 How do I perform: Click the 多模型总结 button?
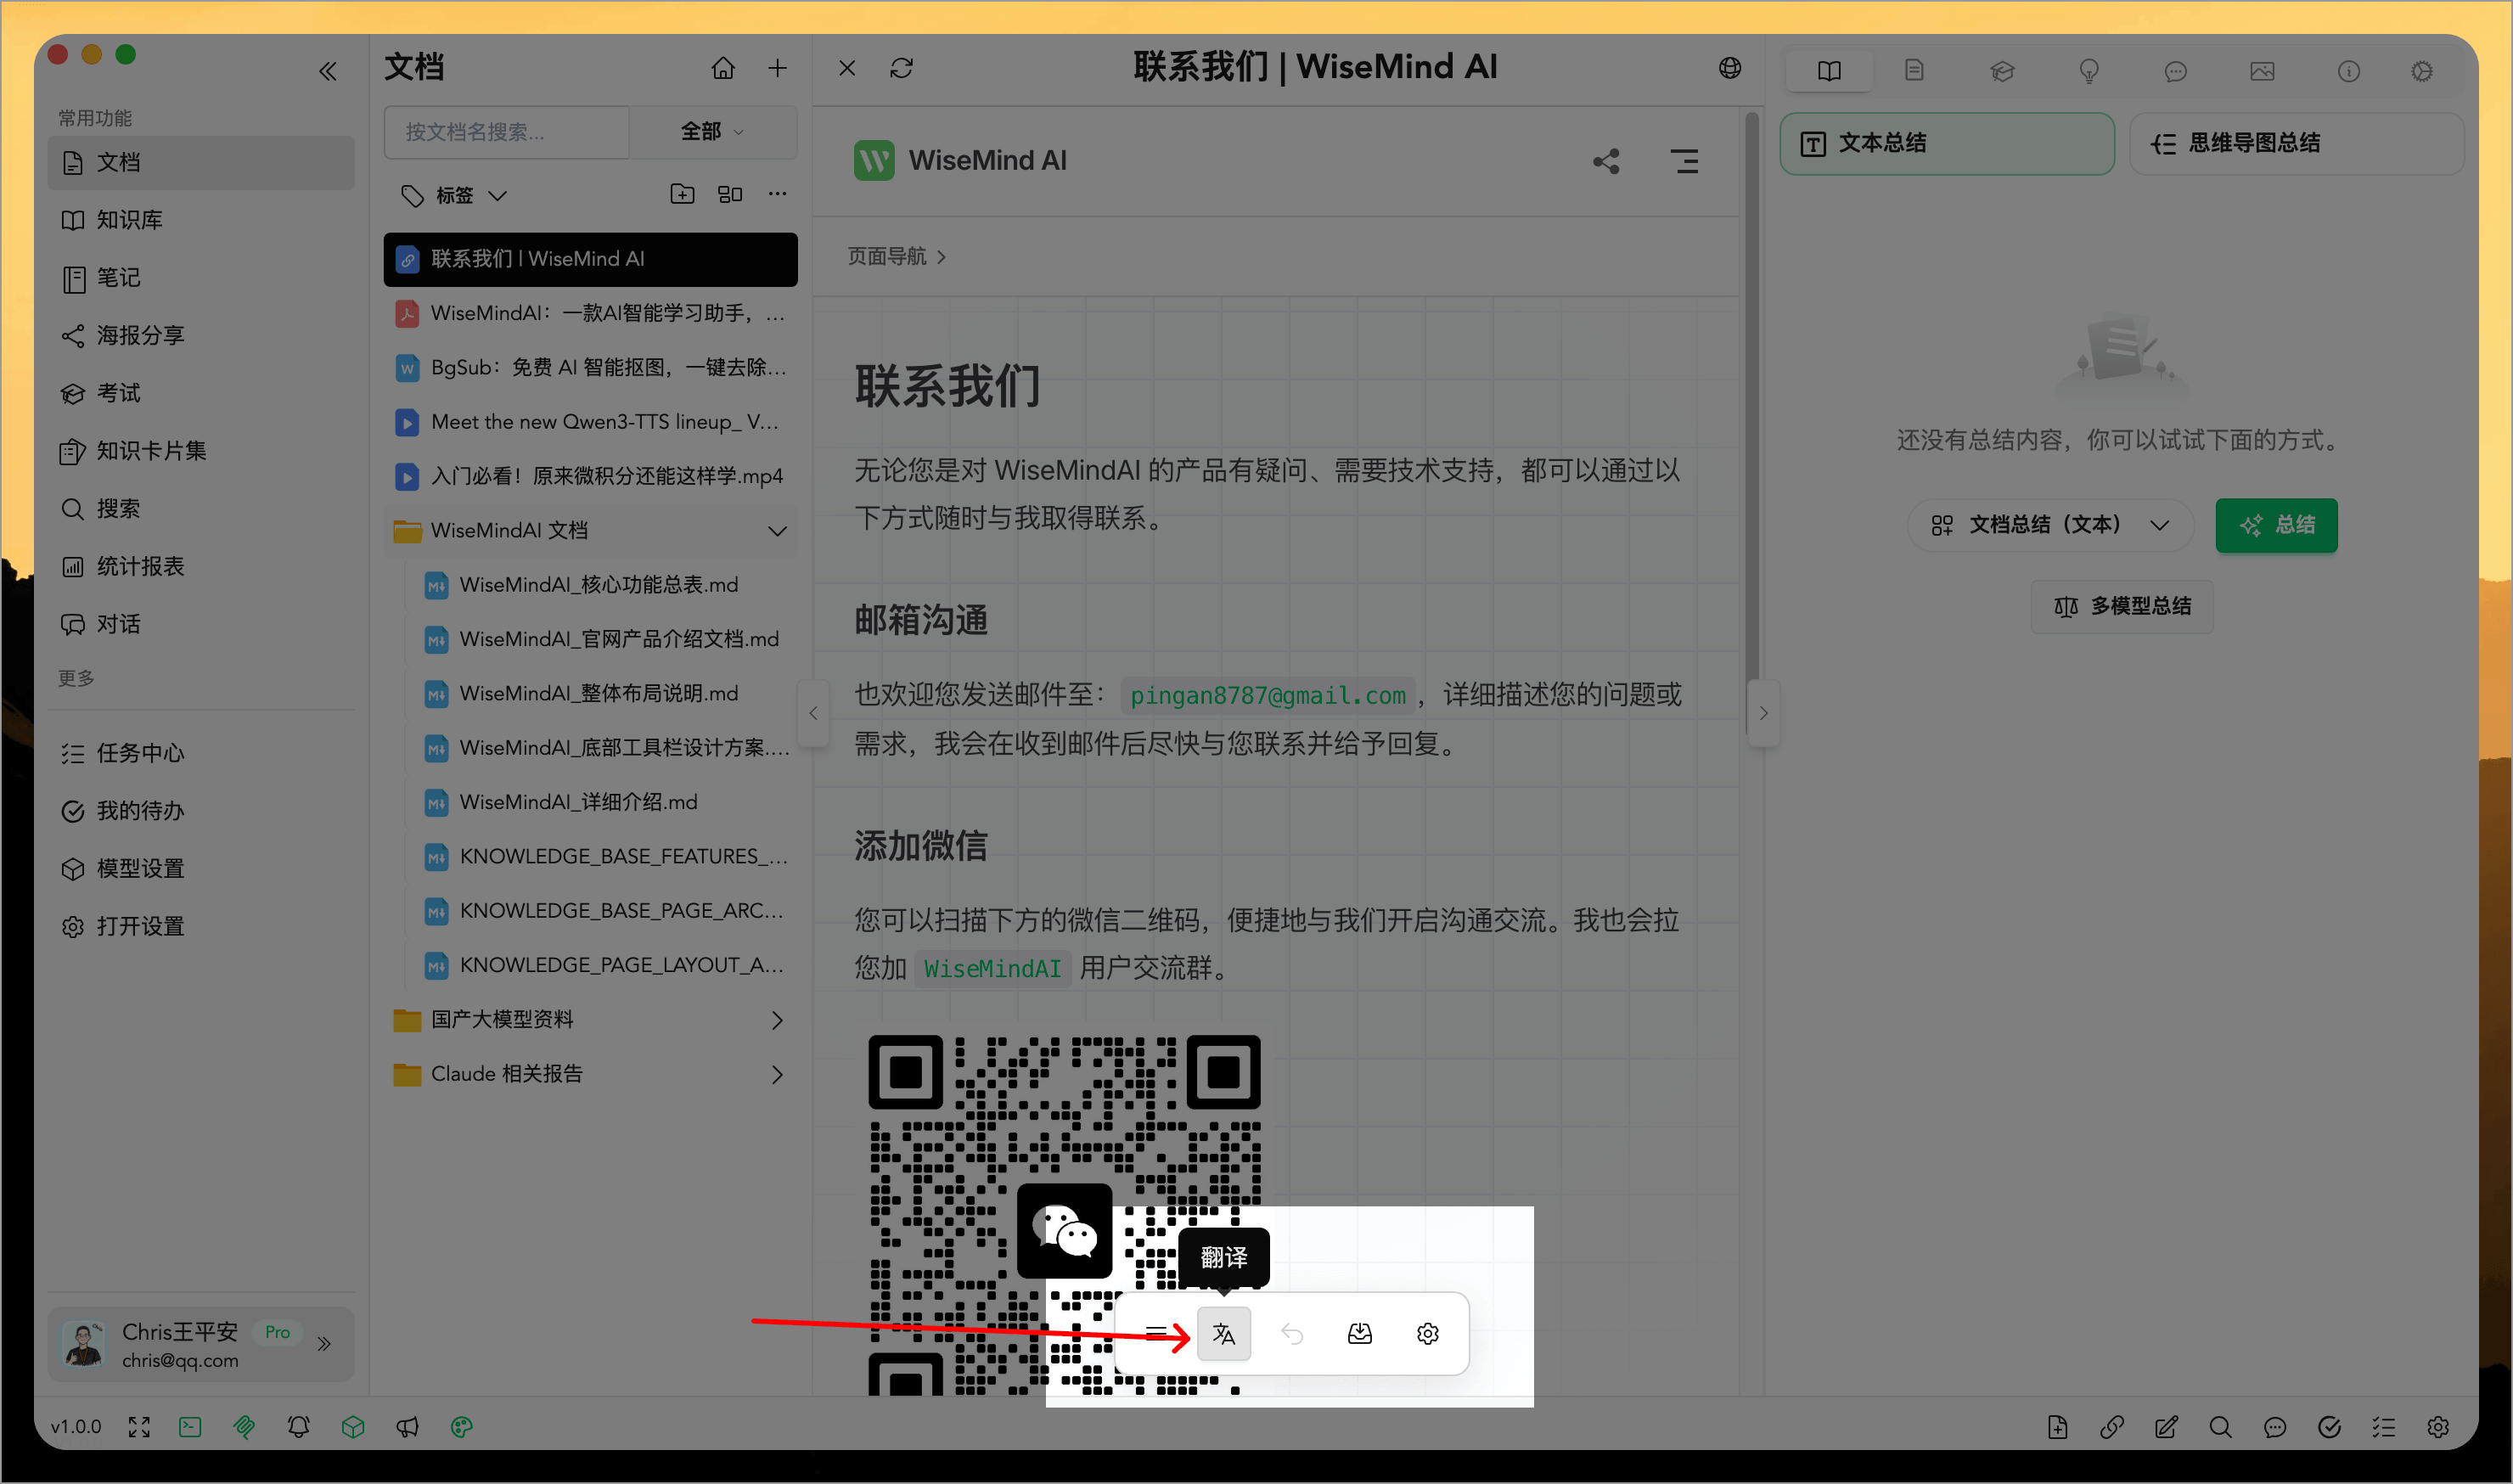pos(2121,606)
